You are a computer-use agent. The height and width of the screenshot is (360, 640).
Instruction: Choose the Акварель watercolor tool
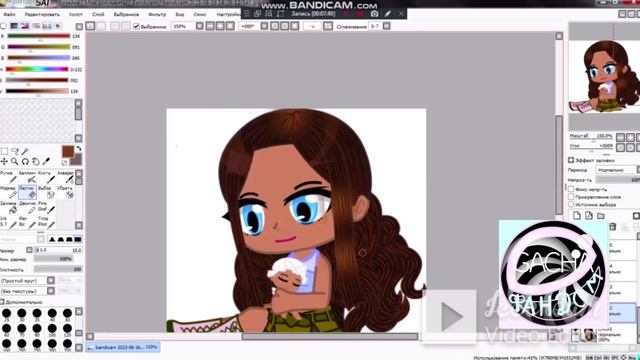pos(65,177)
